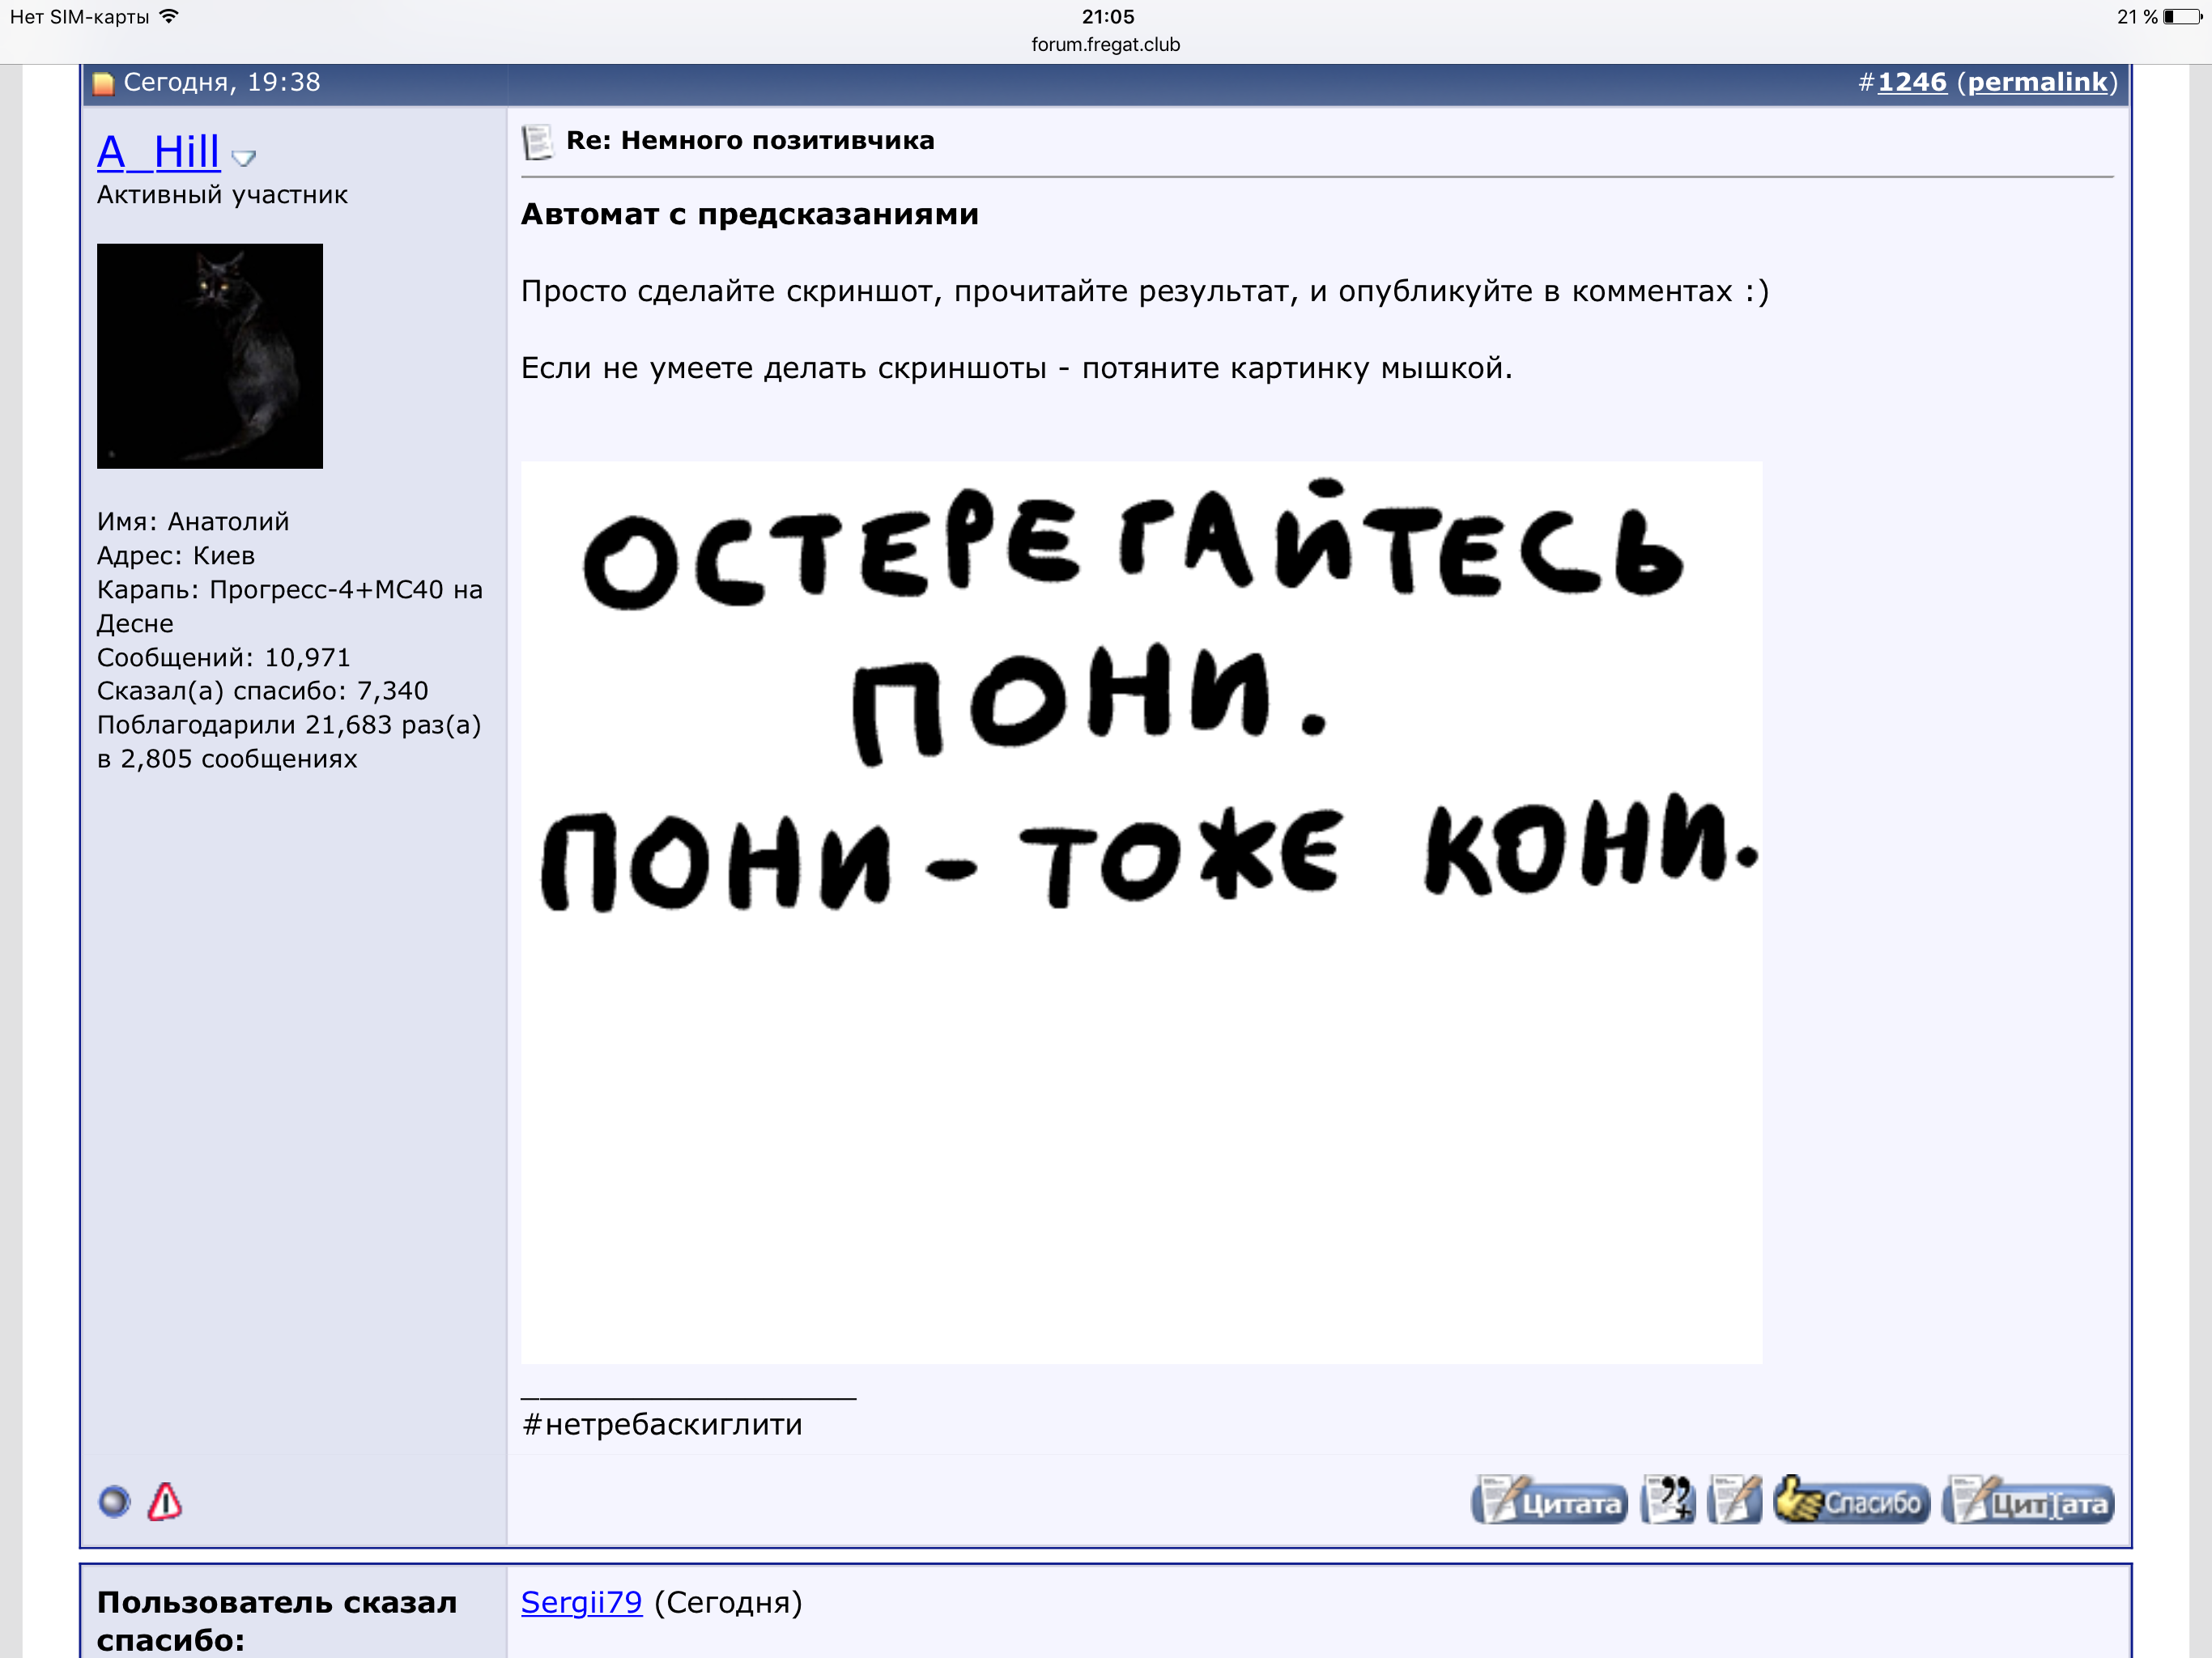
Task: Click the black cat avatar image
Action: pos(210,356)
